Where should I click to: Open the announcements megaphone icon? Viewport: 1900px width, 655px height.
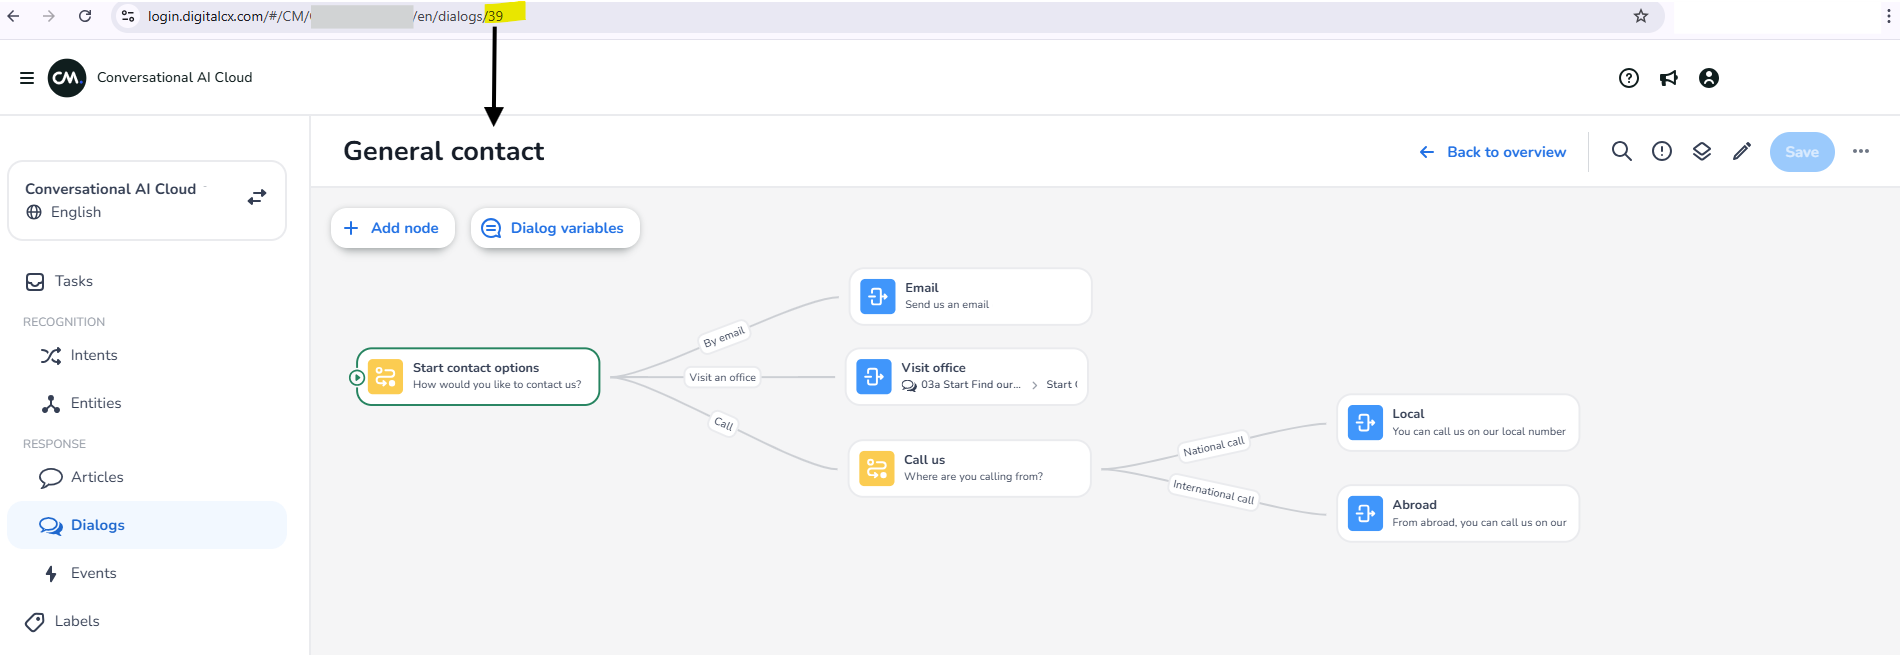(x=1669, y=78)
